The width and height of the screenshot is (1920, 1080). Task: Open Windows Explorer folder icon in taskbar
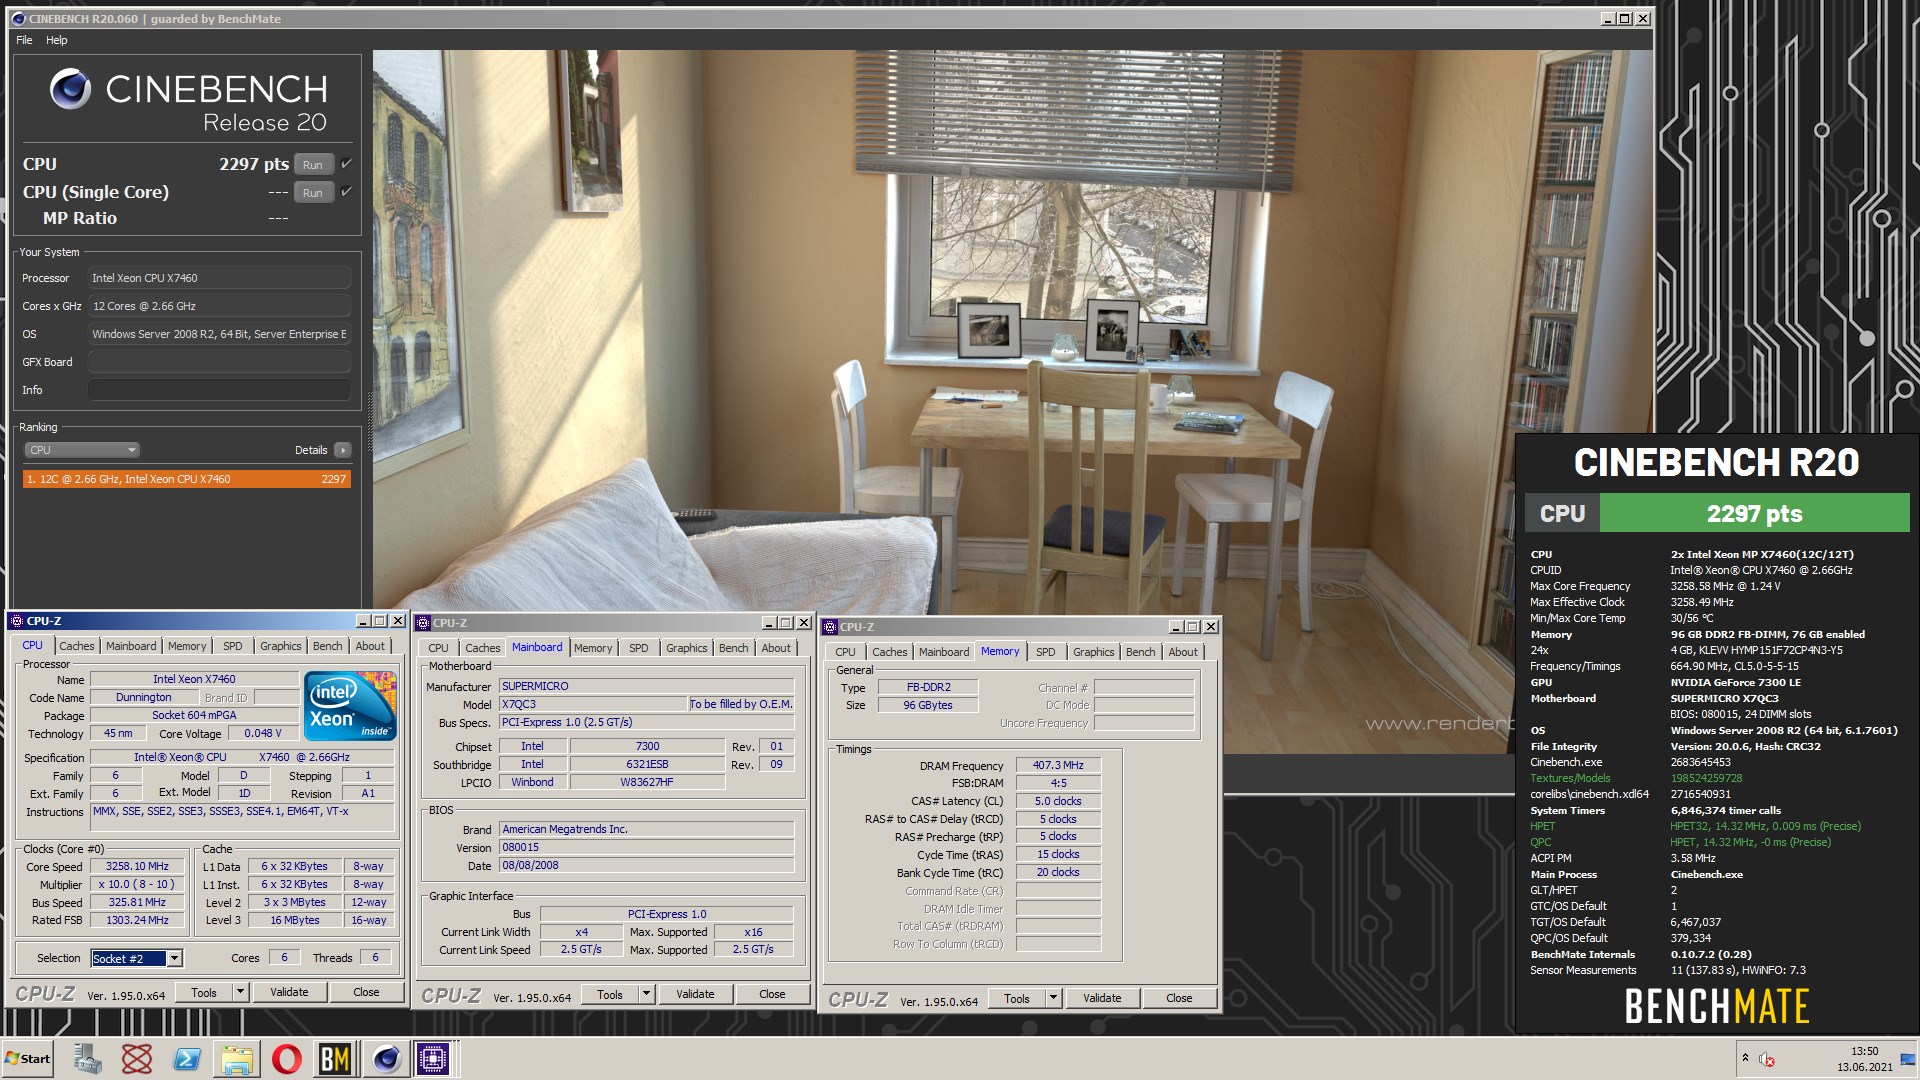[237, 1059]
